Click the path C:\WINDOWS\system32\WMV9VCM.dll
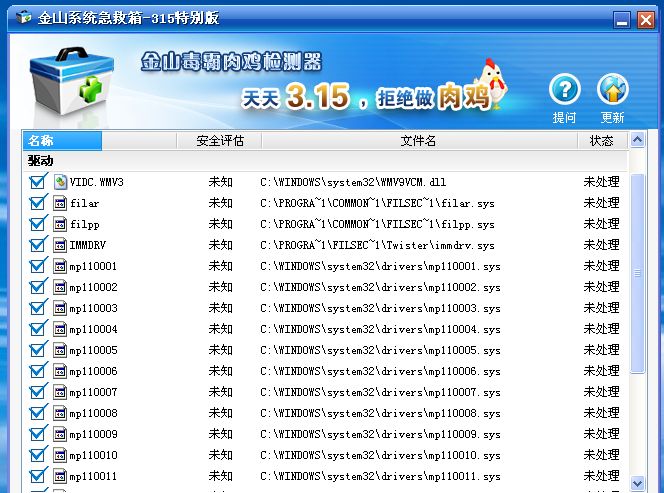The height and width of the screenshot is (493, 664). click(x=353, y=183)
